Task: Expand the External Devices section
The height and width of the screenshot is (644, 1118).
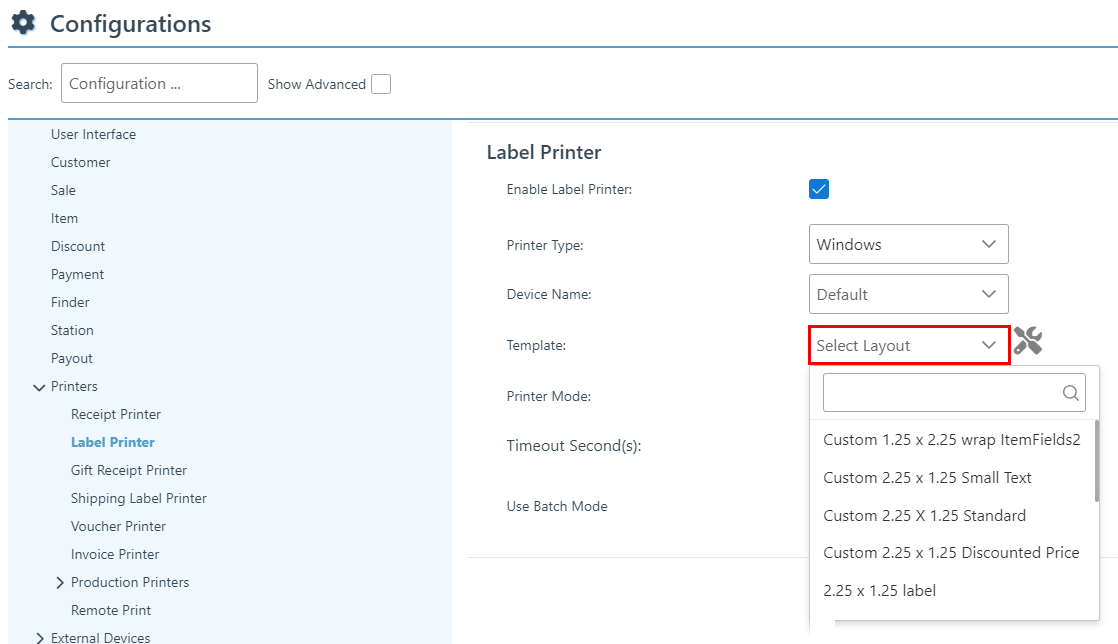Action: (39, 637)
